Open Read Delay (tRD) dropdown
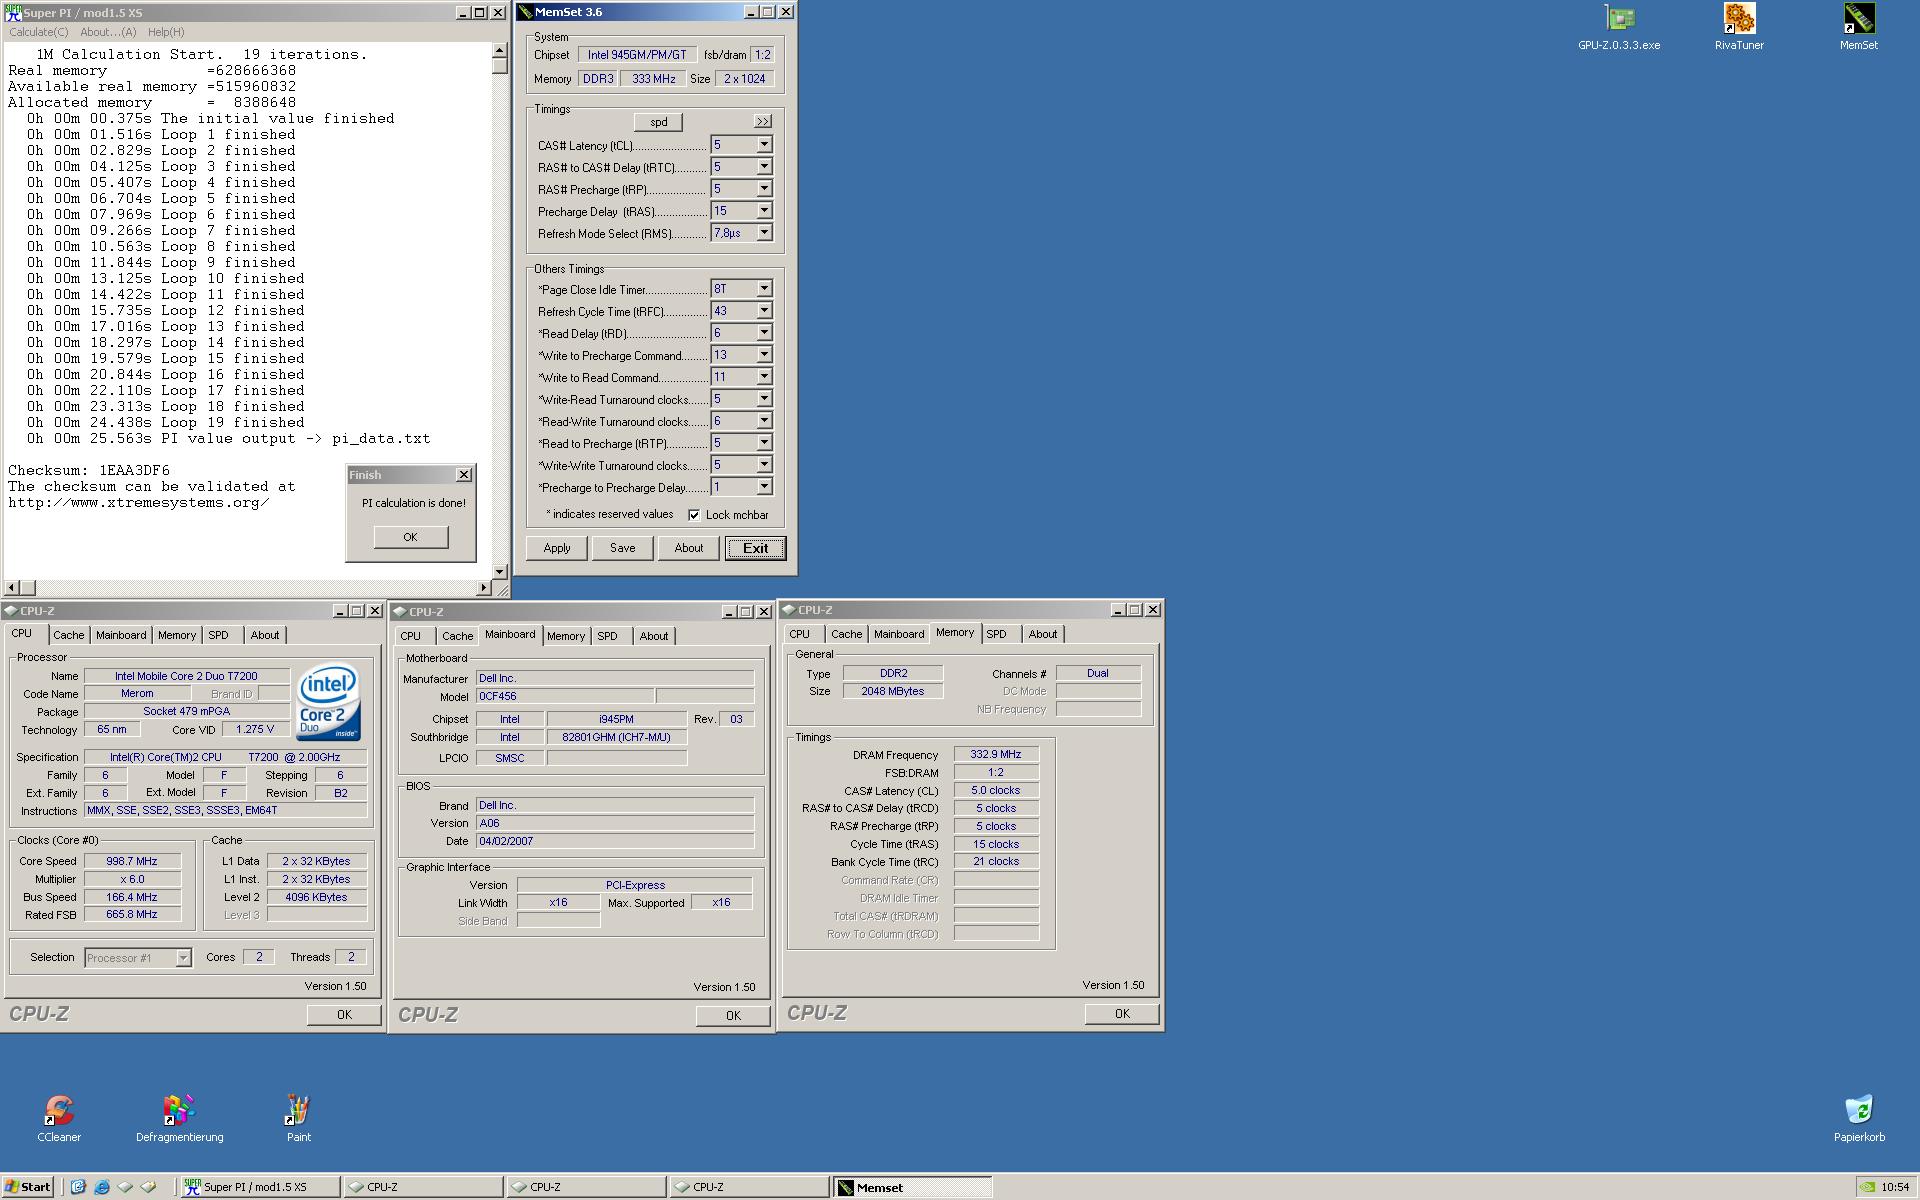Viewport: 1920px width, 1200px height. pyautogui.click(x=764, y=333)
